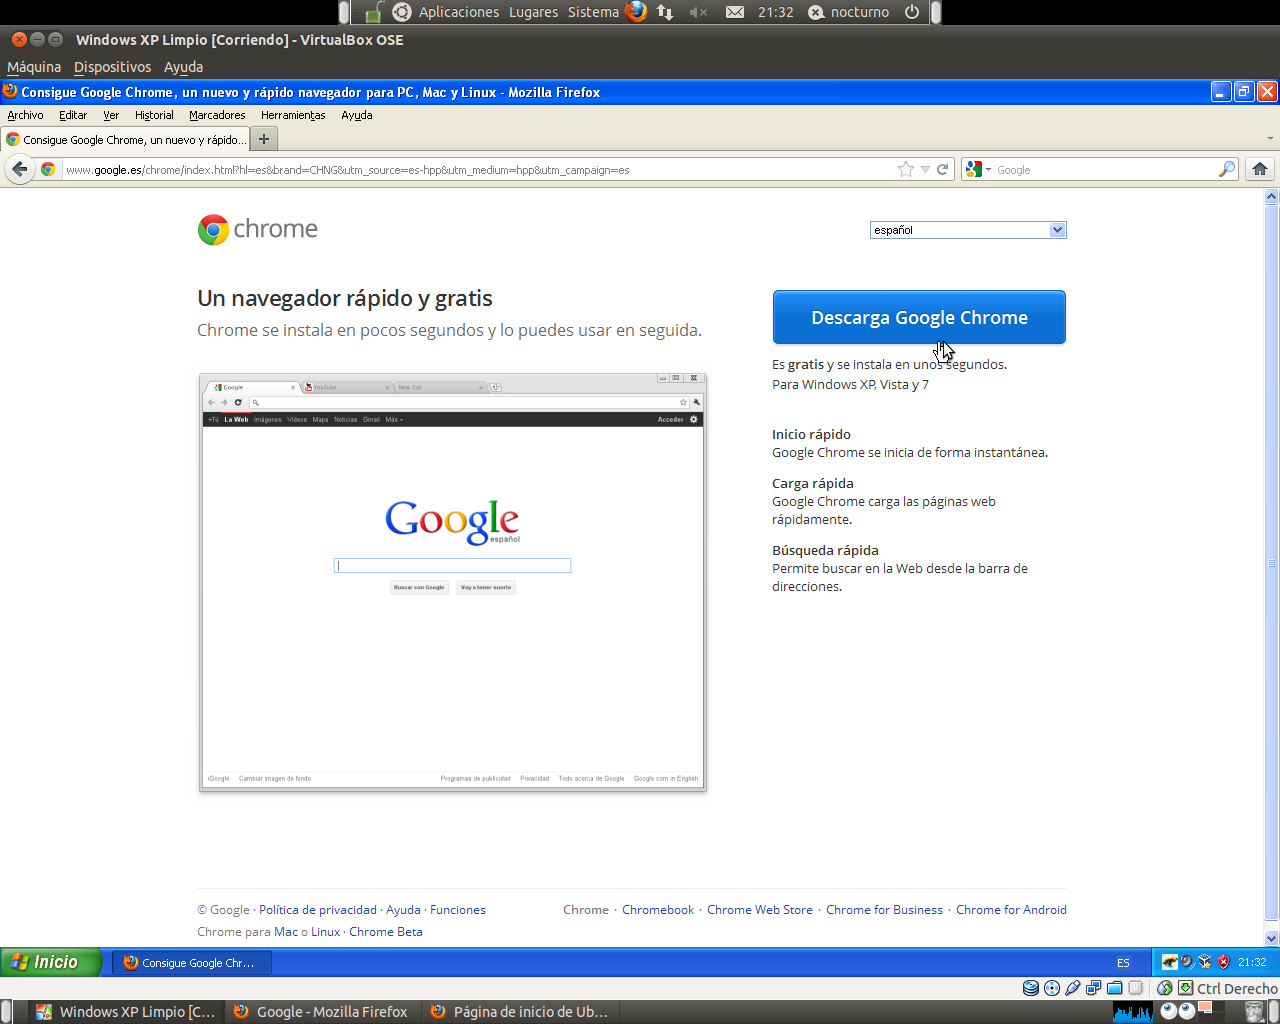Click the VirtualBox hard disk activity icon
This screenshot has height=1024, width=1280.
point(1031,988)
